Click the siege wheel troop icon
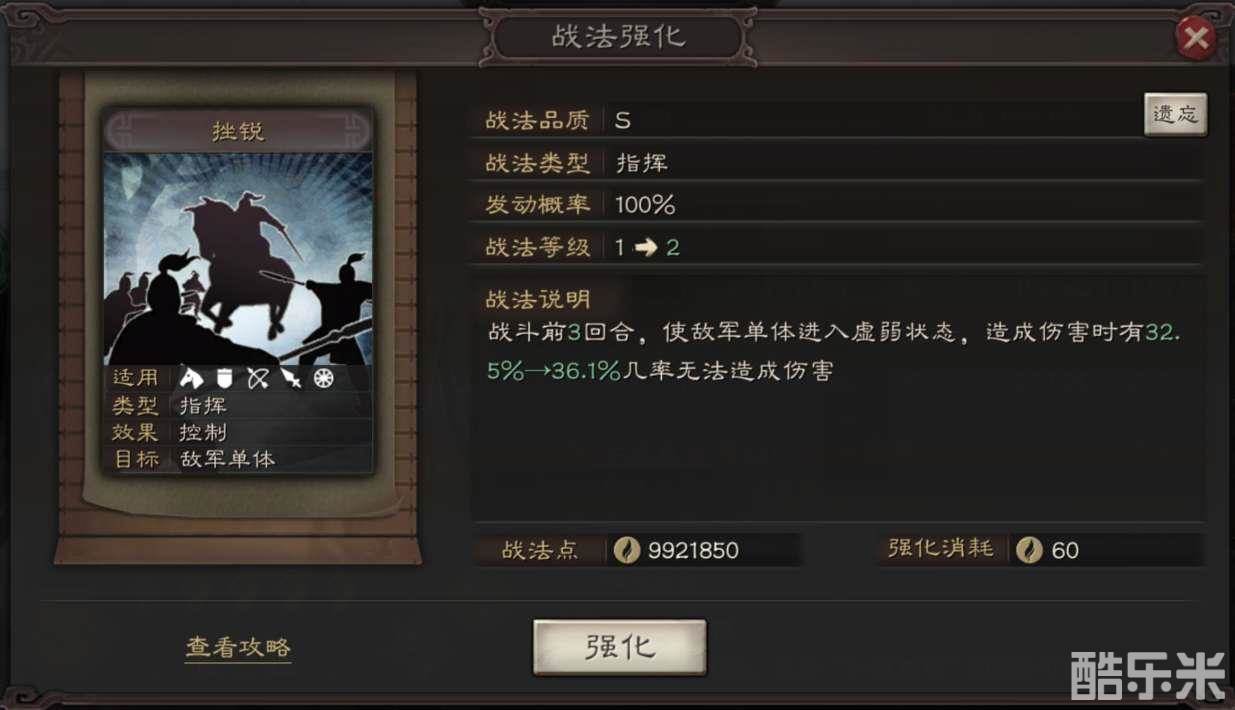Screen dimensions: 1235x710 pyautogui.click(x=324, y=378)
